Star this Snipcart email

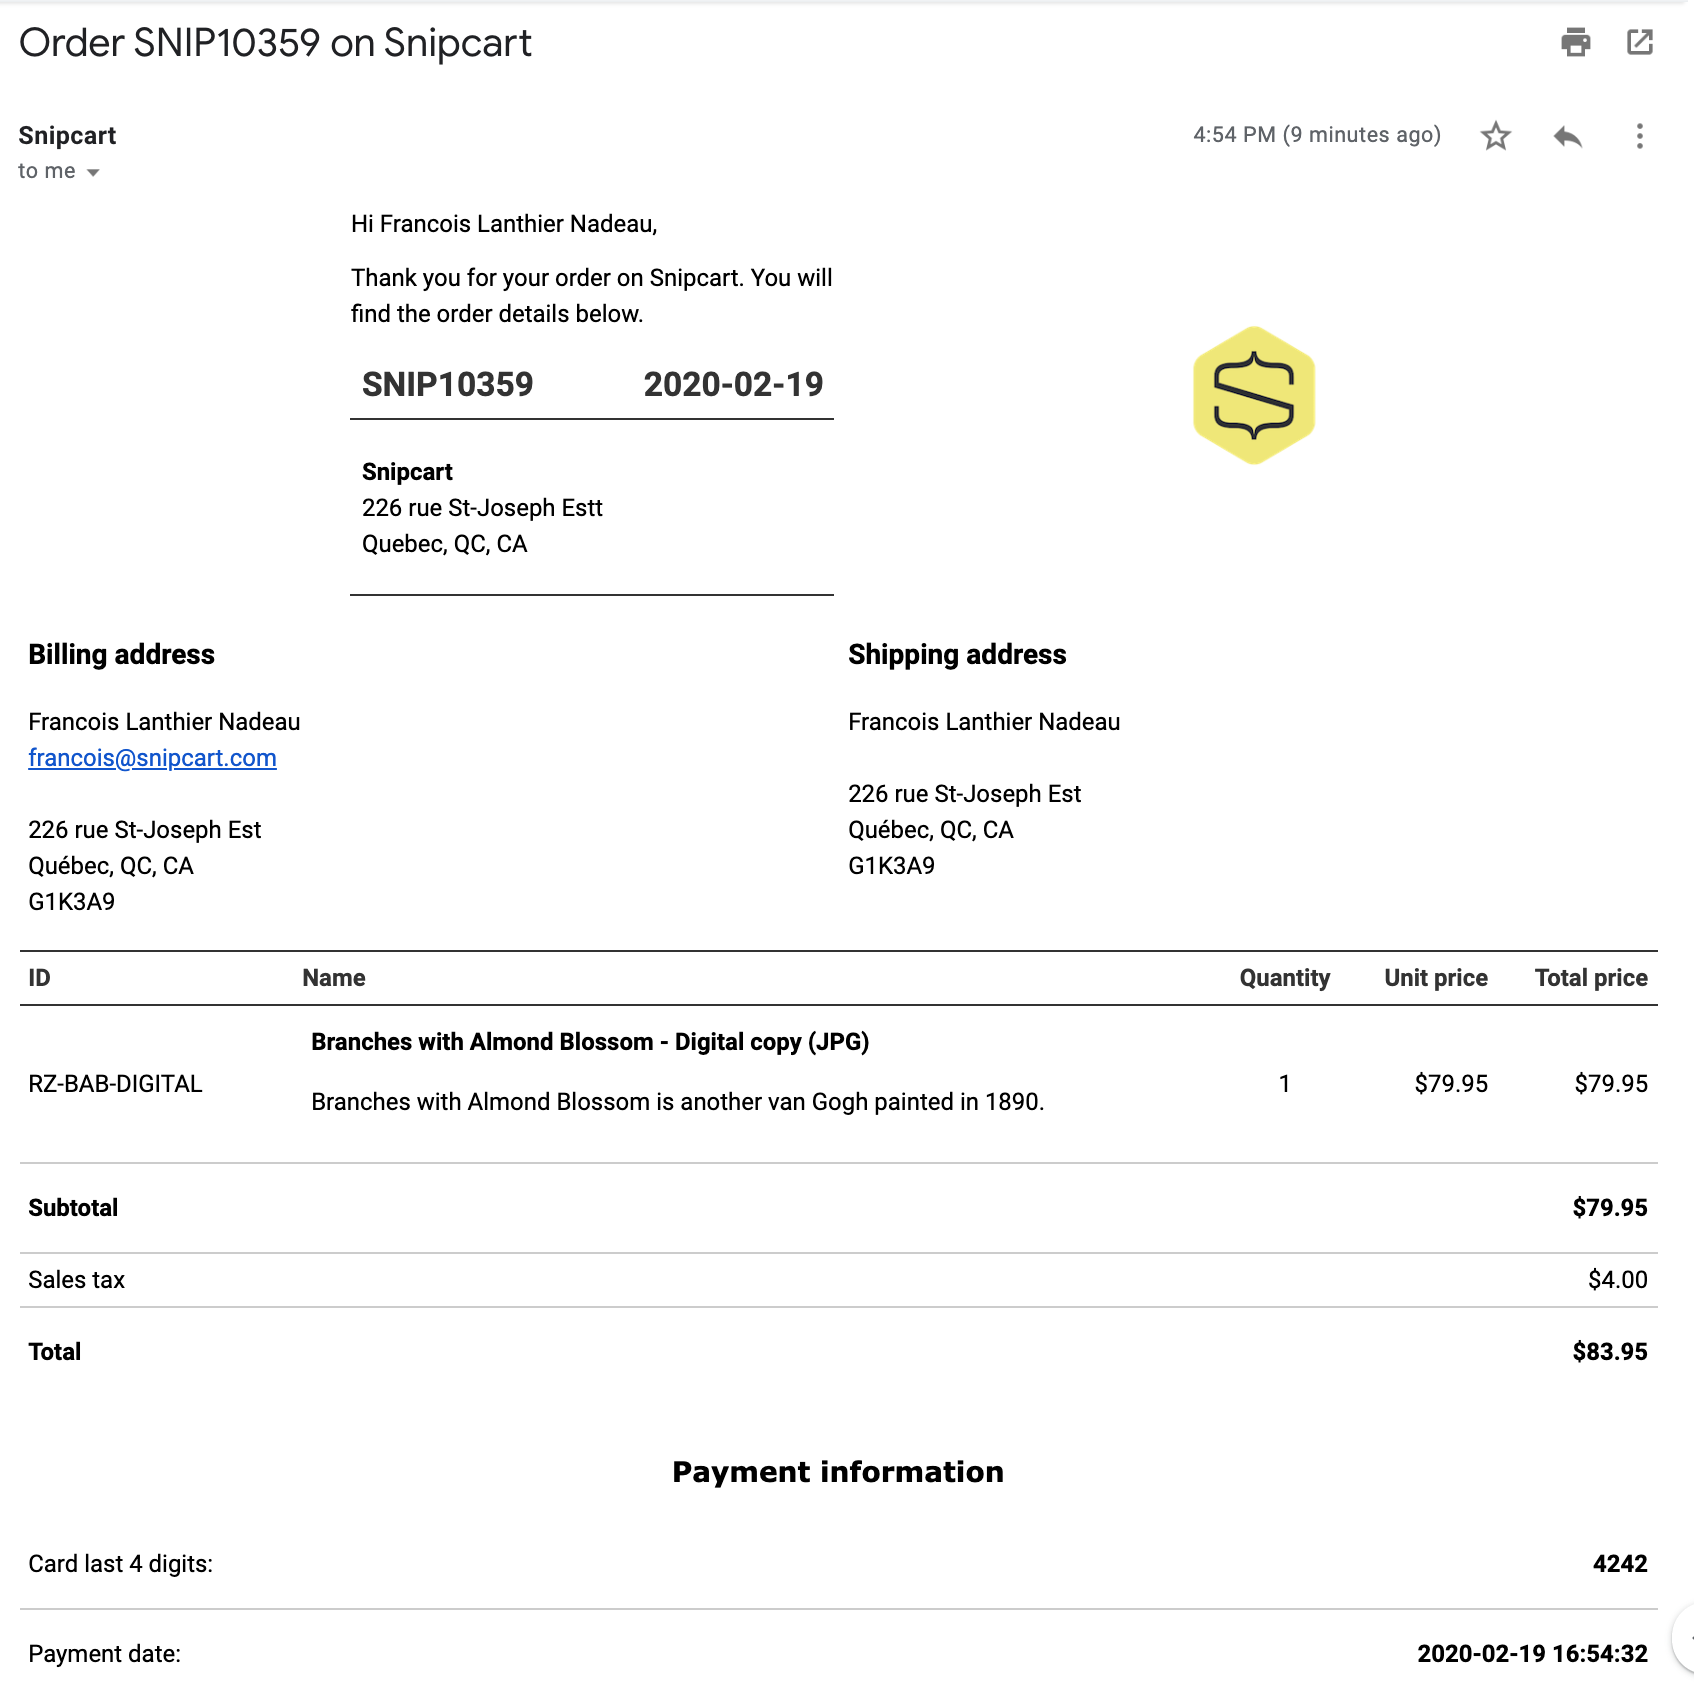[1496, 136]
